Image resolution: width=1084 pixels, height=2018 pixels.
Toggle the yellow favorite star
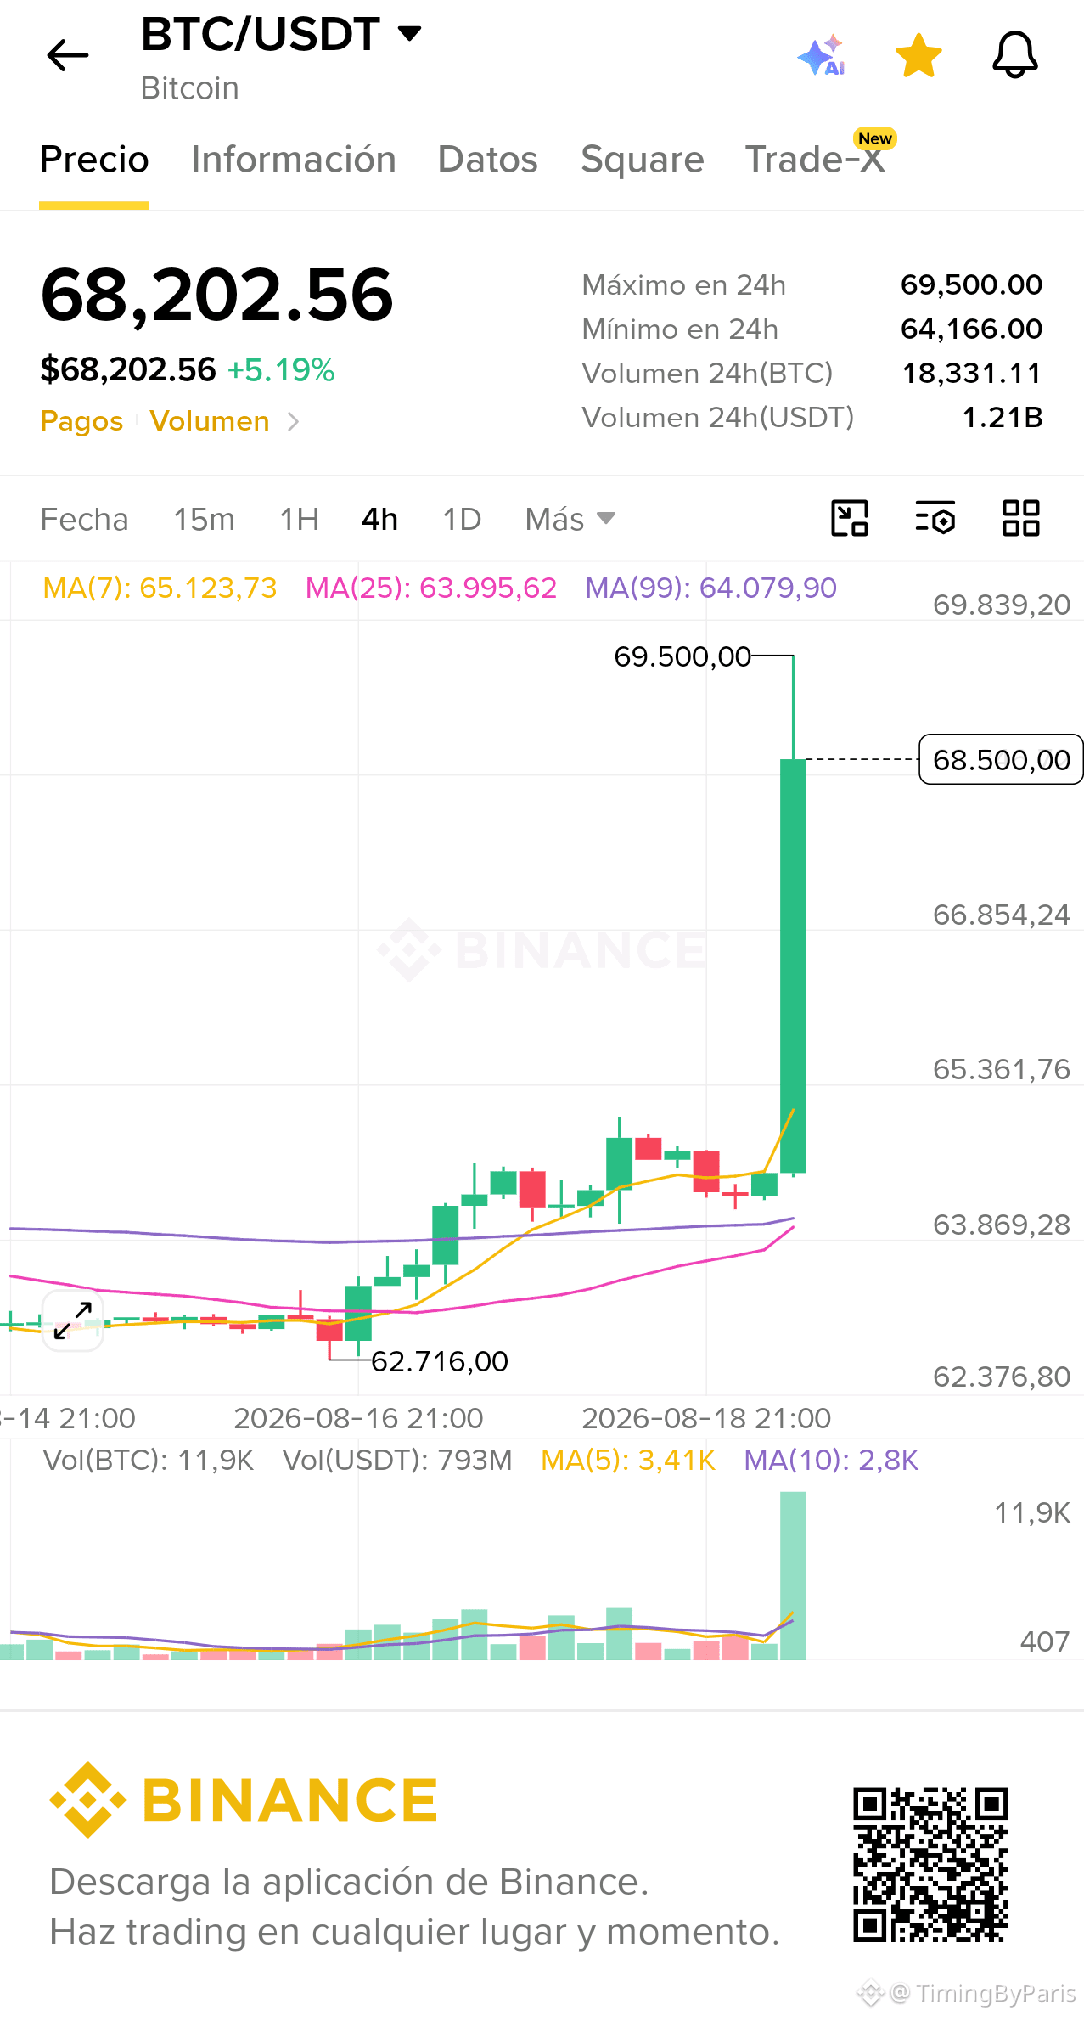pyautogui.click(x=918, y=55)
